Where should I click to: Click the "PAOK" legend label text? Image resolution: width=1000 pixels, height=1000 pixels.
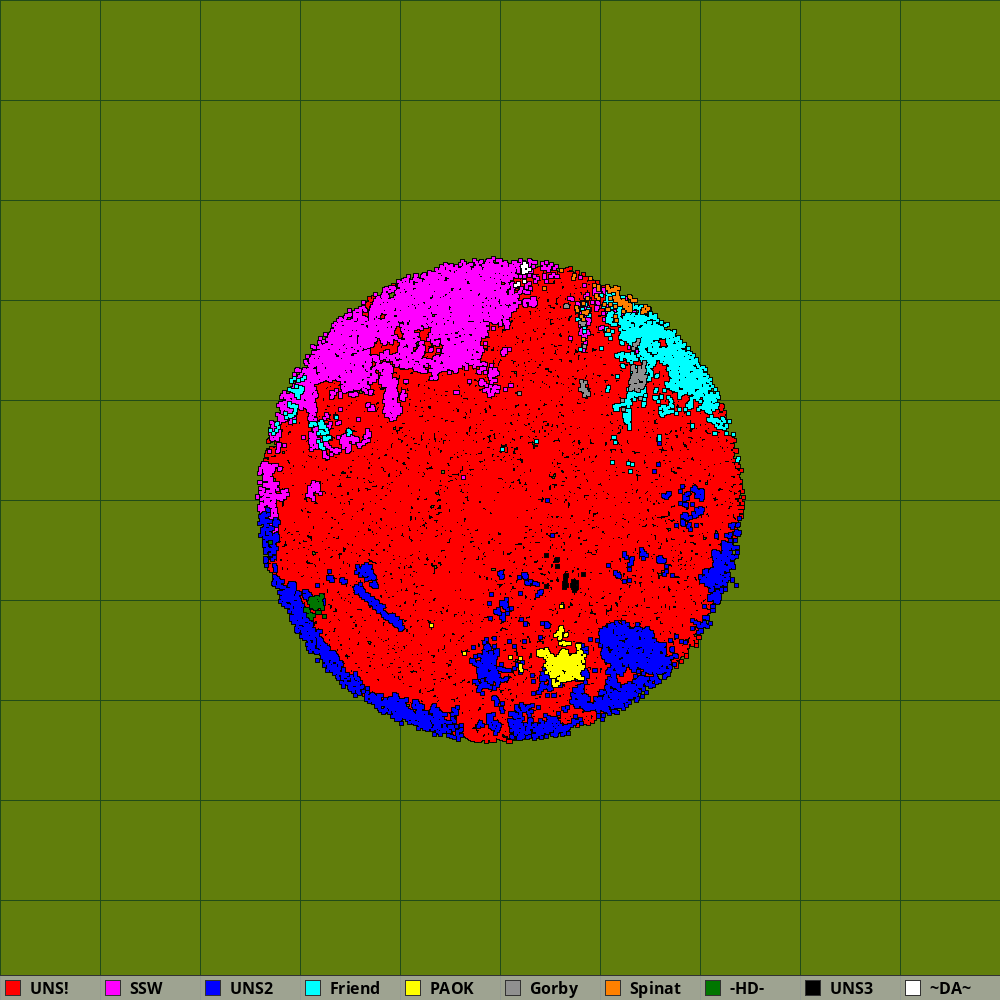[452, 988]
